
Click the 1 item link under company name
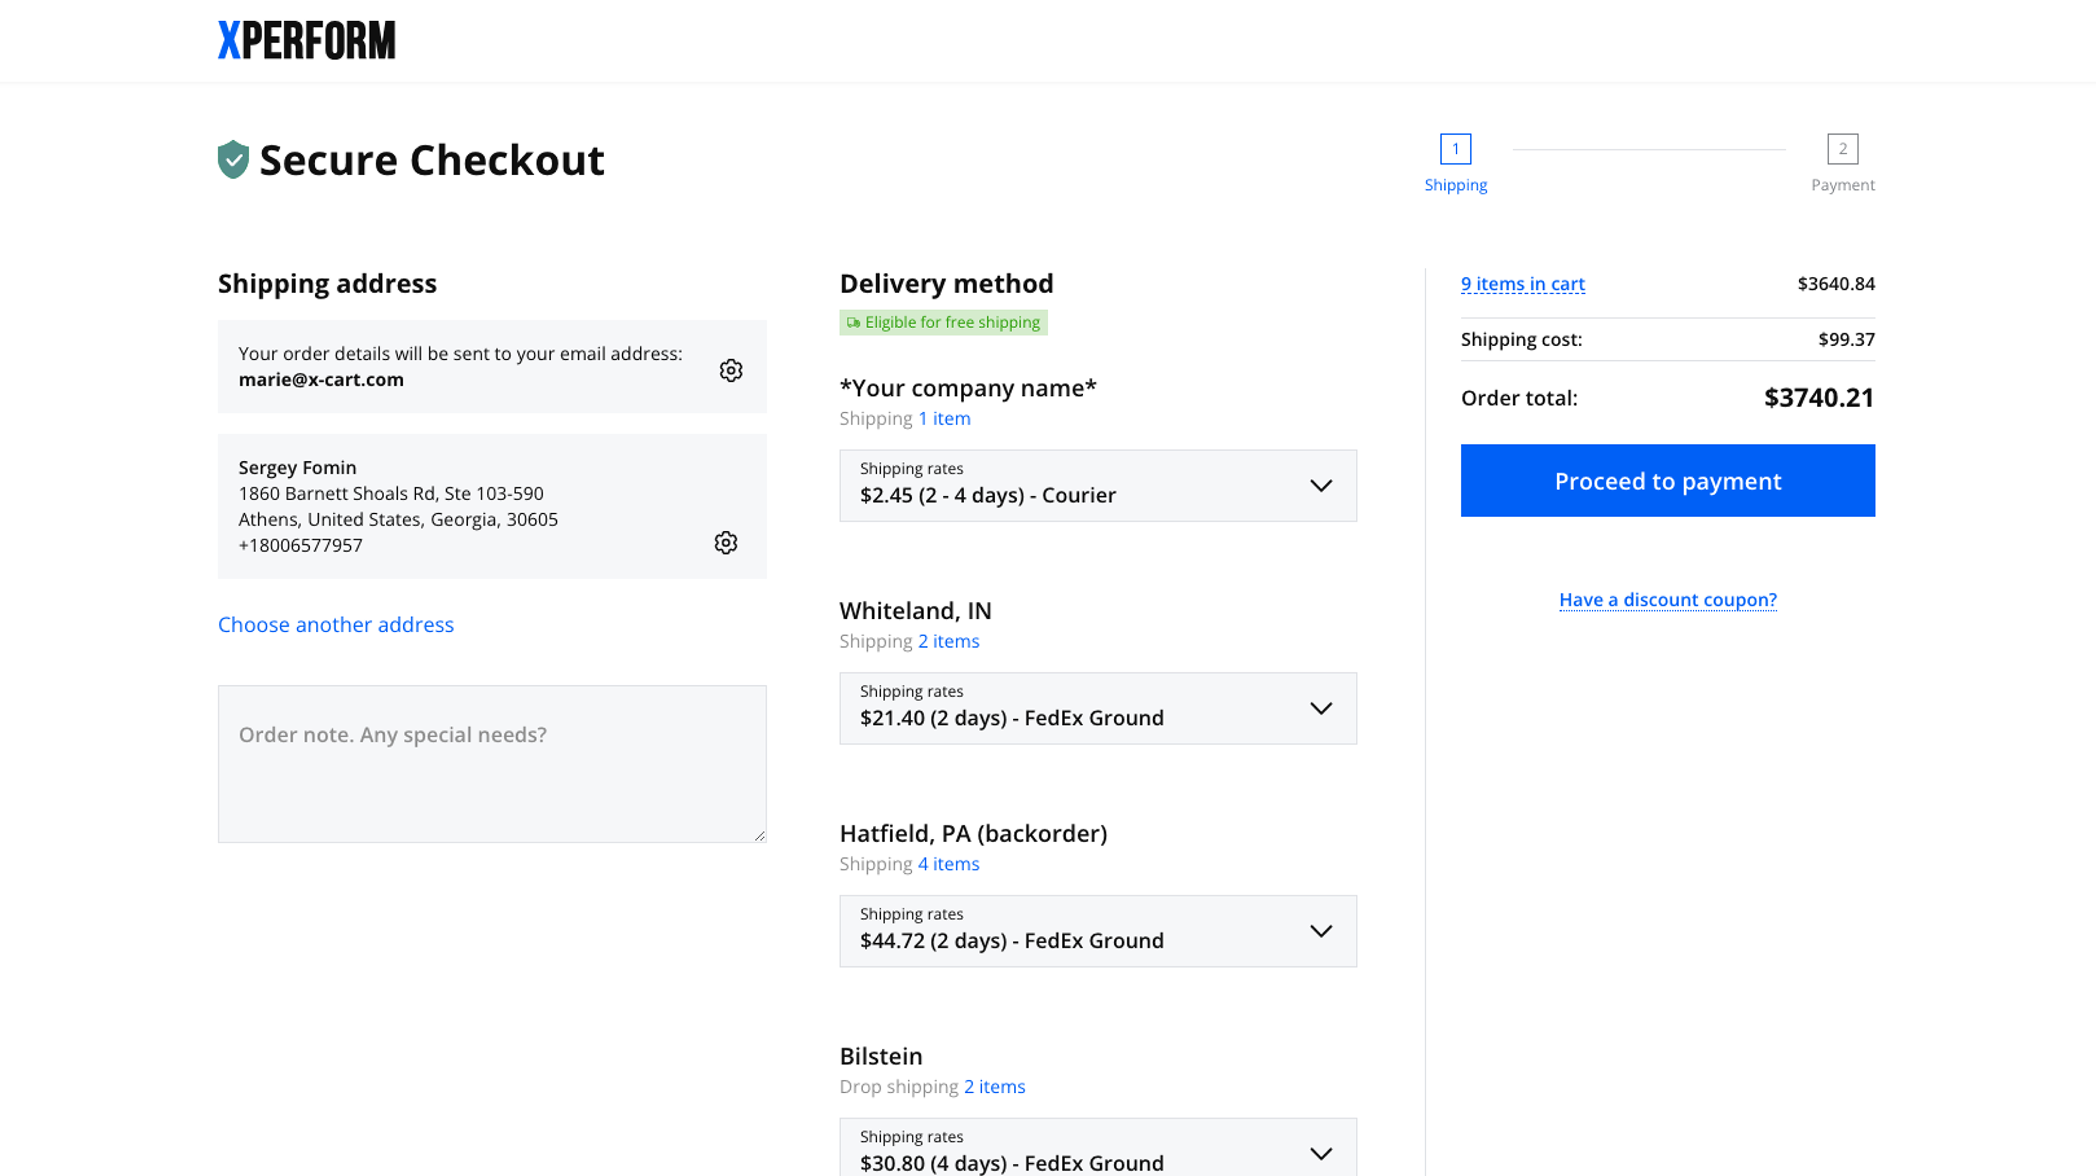[944, 419]
